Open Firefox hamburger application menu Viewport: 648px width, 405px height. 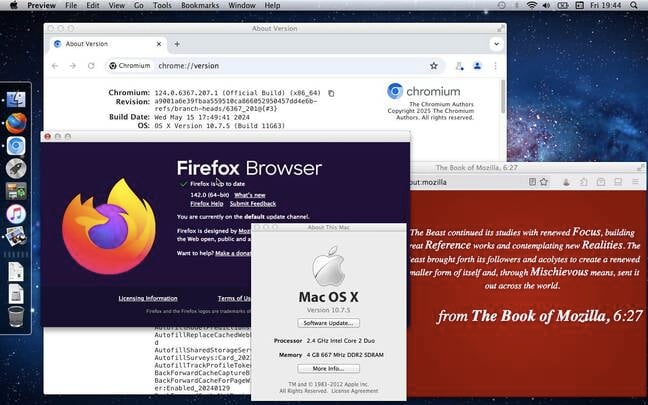pyautogui.click(x=635, y=182)
